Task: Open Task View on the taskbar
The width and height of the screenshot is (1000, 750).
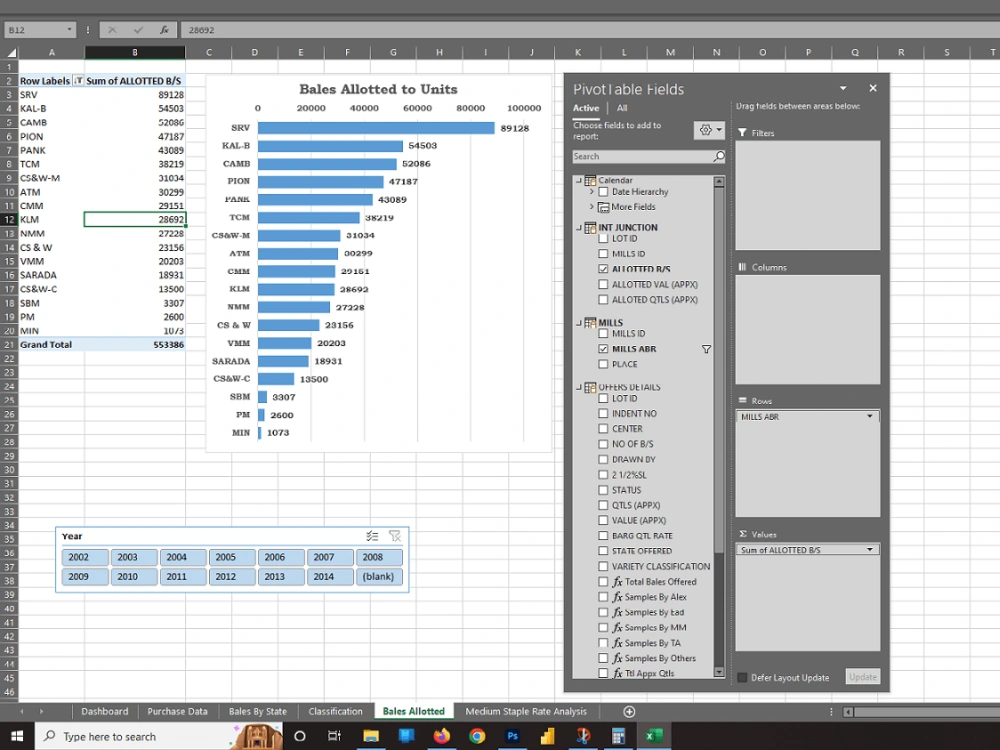Action: click(334, 736)
